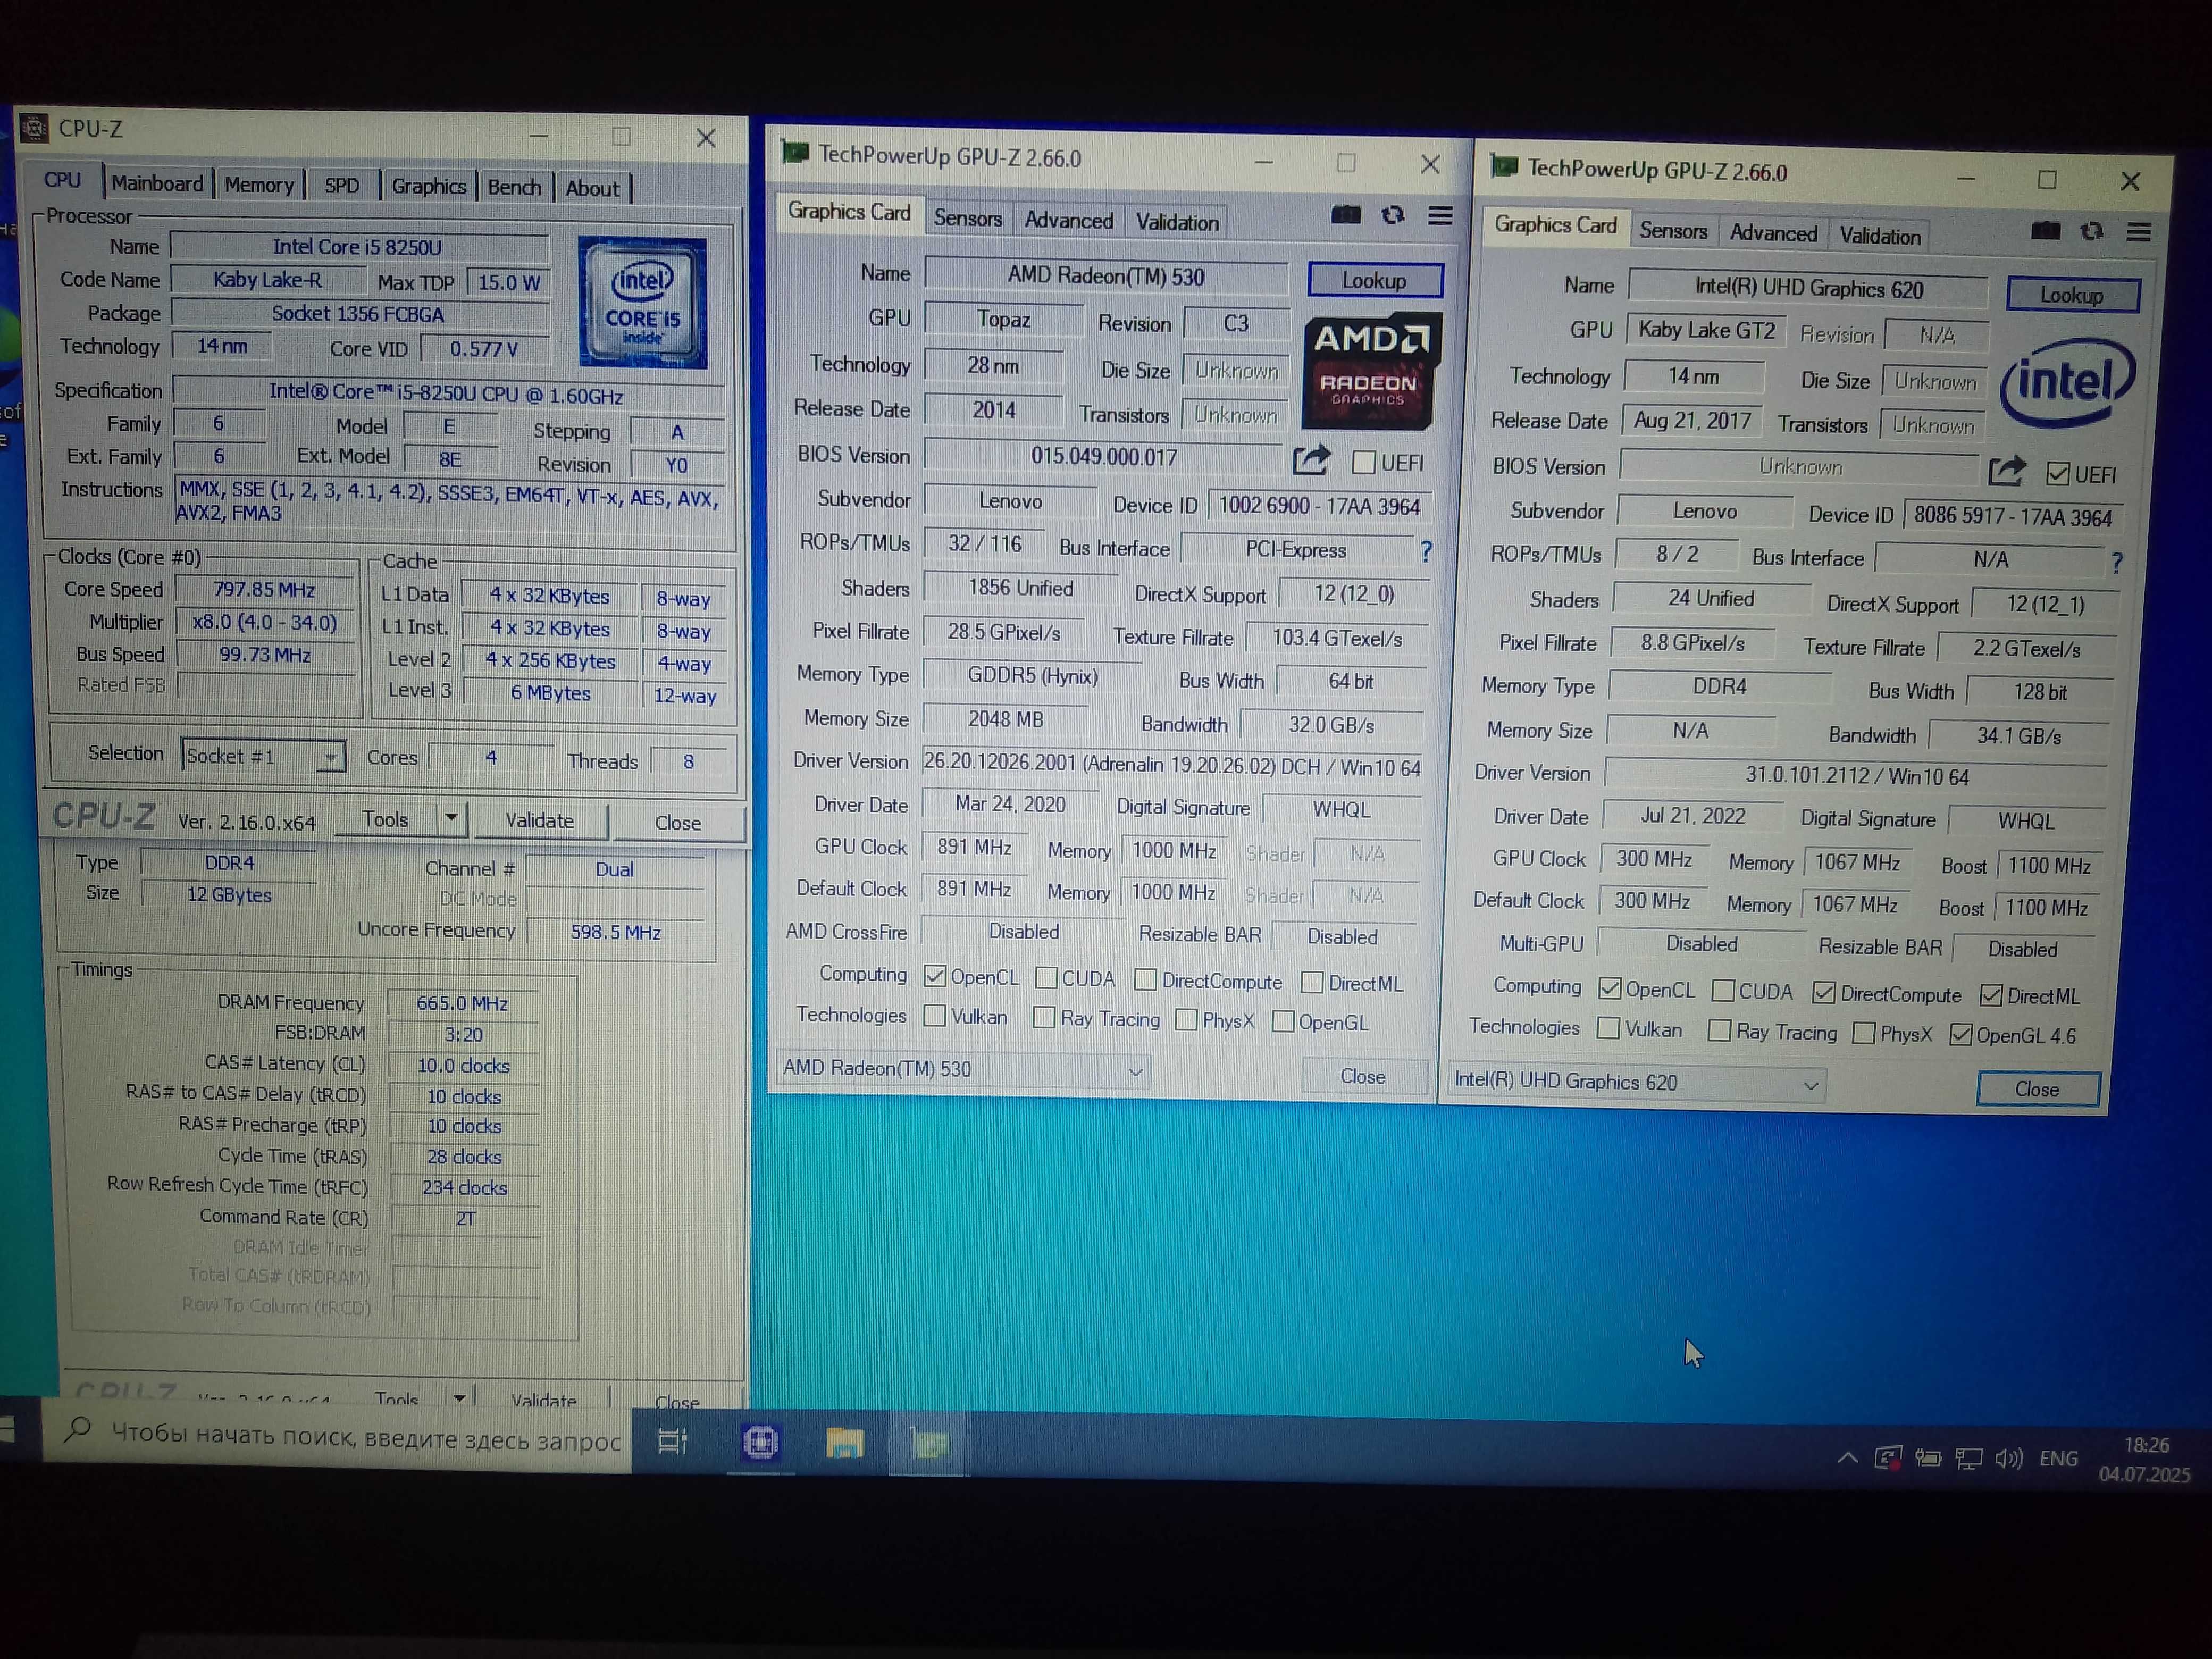Click the clock showing 18:26 in the tray
Image resolution: width=2212 pixels, height=1659 pixels.
click(2146, 1445)
